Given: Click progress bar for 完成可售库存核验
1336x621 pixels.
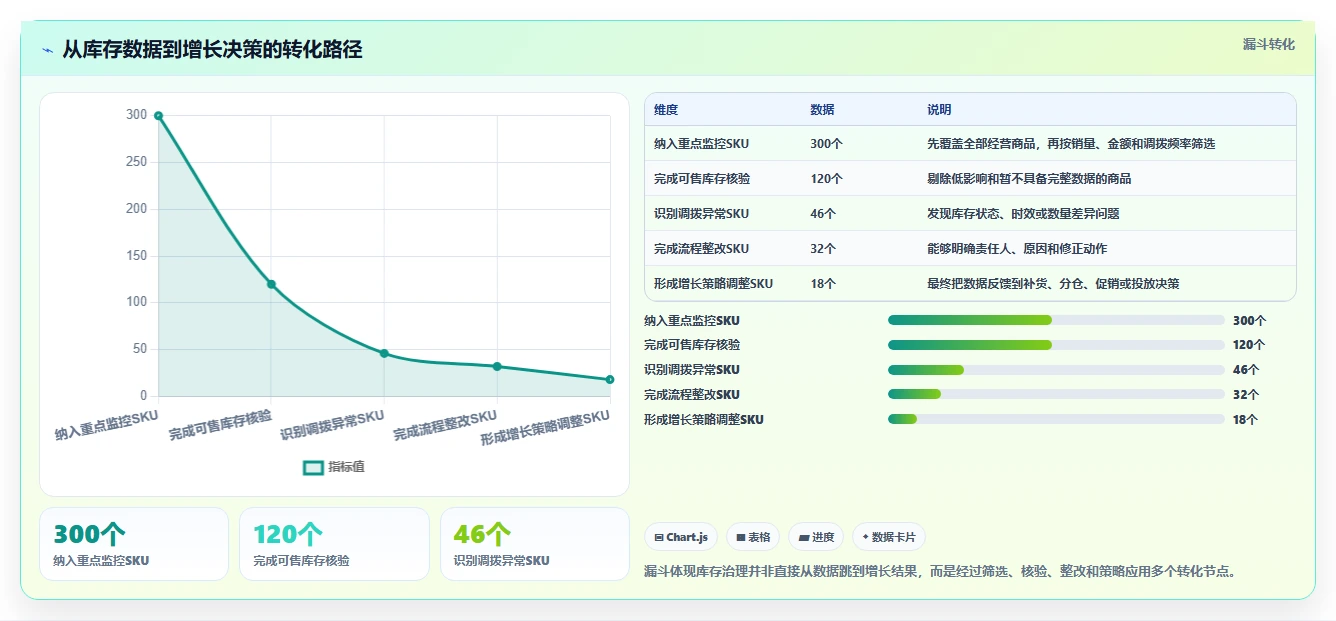Looking at the screenshot, I should click(1056, 345).
